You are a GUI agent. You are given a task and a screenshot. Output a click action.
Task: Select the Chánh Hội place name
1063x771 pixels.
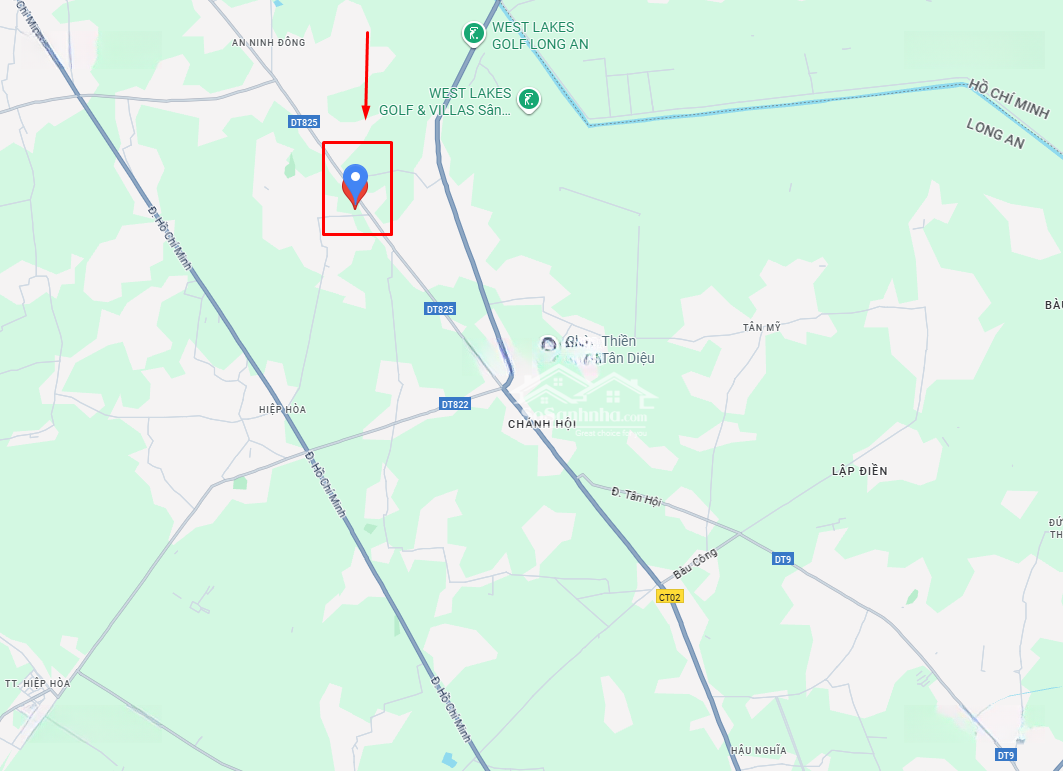pyautogui.click(x=542, y=424)
